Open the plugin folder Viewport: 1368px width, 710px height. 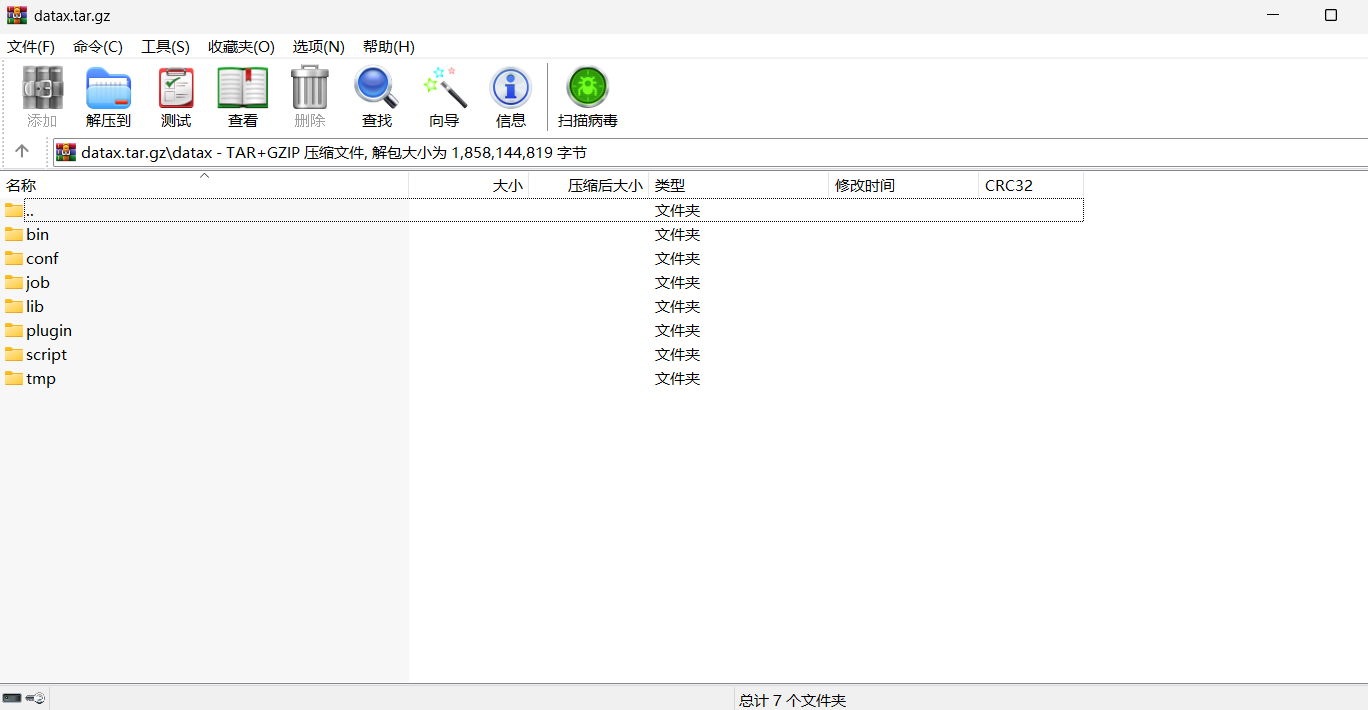tap(48, 330)
